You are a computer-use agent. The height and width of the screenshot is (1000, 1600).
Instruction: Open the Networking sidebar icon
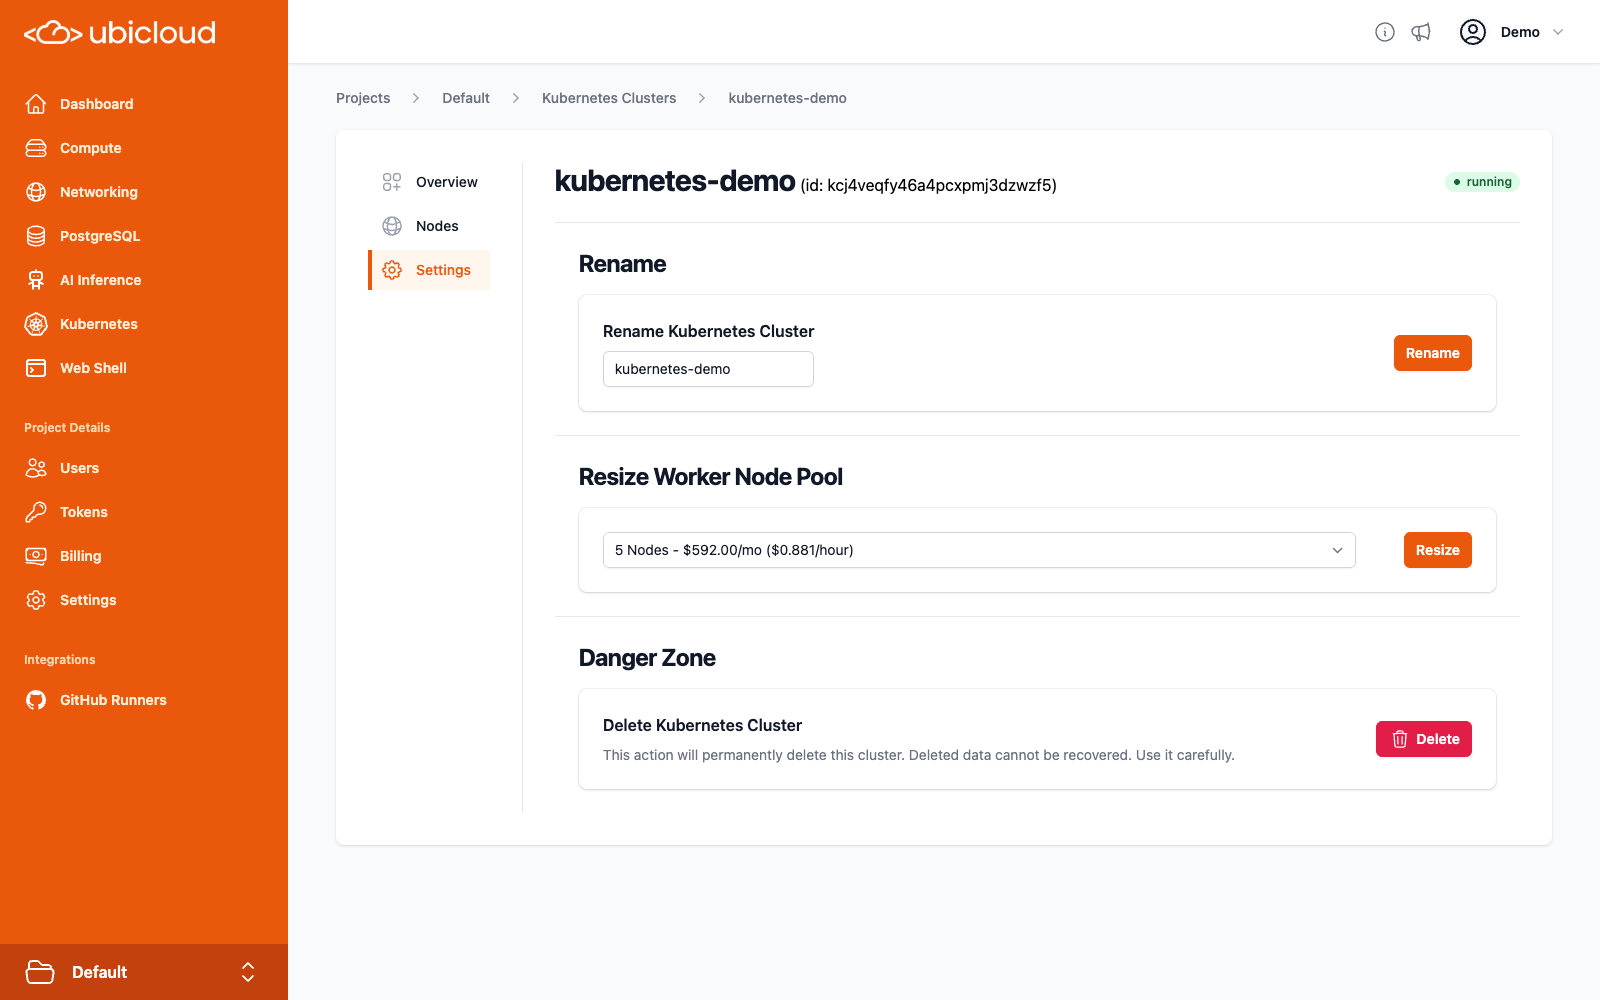click(x=35, y=192)
